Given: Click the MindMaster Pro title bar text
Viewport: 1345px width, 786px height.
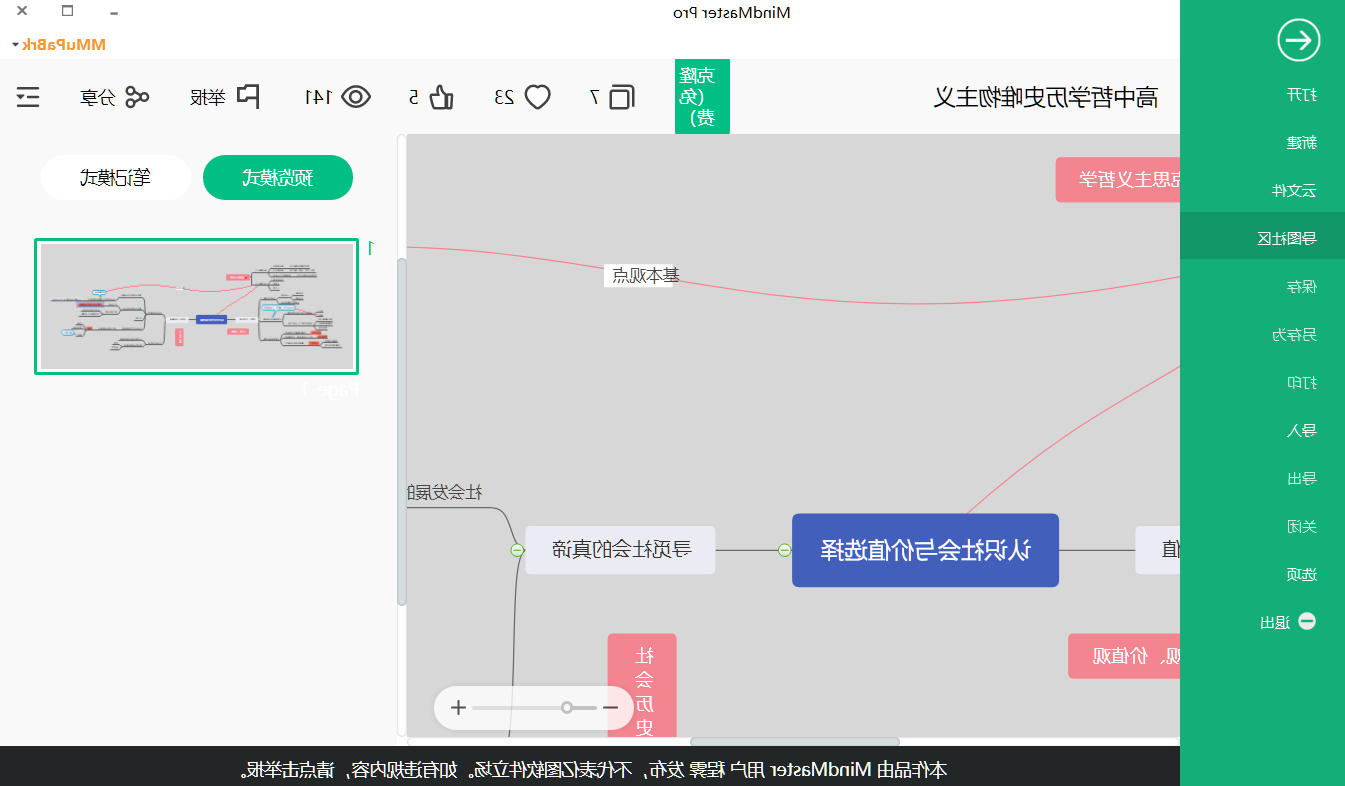Looking at the screenshot, I should point(732,13).
